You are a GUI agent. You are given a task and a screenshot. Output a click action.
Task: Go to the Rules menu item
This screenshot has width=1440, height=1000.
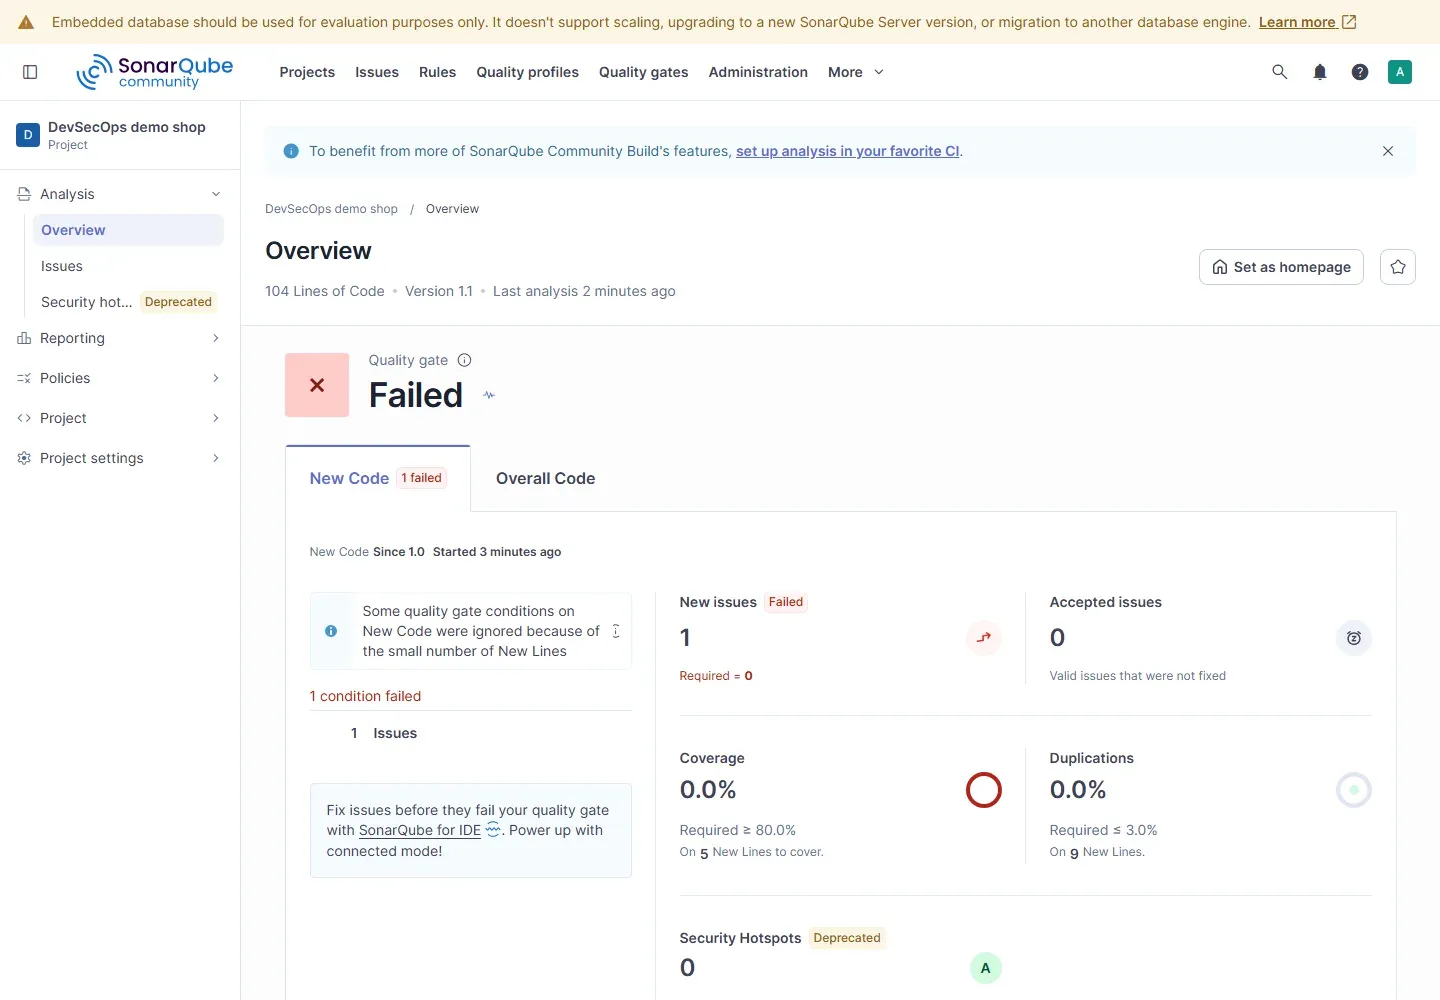(437, 72)
